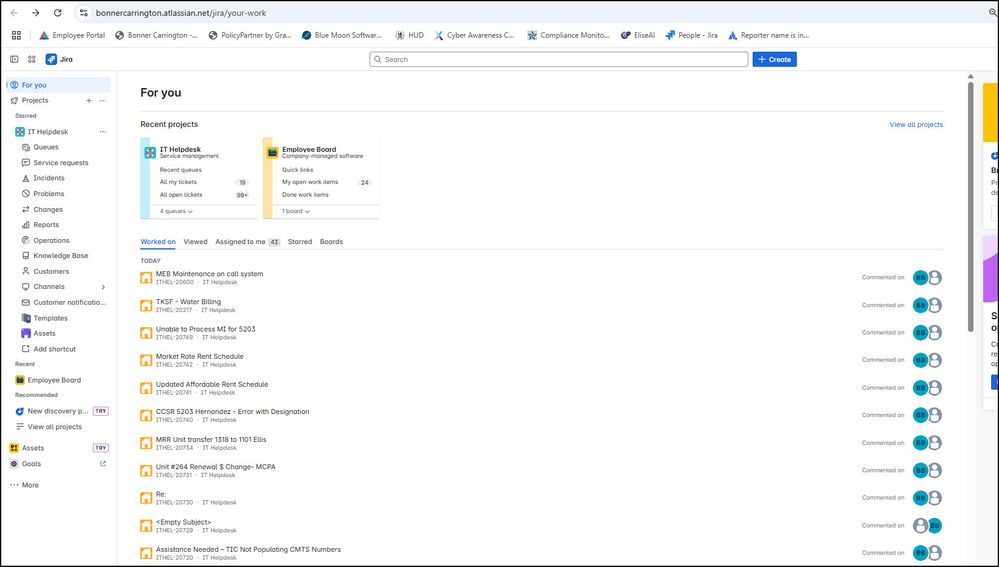Click the Jira search field
999x567 pixels.
pyautogui.click(x=559, y=59)
